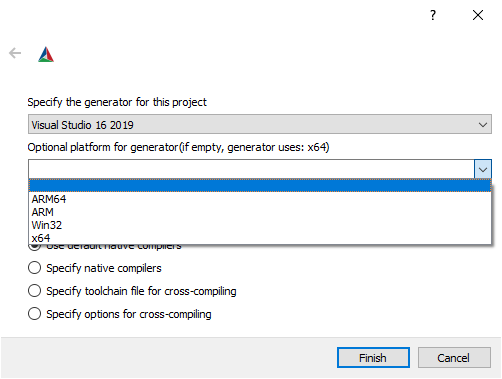
Task: Click the Cancel button
Action: 454,358
